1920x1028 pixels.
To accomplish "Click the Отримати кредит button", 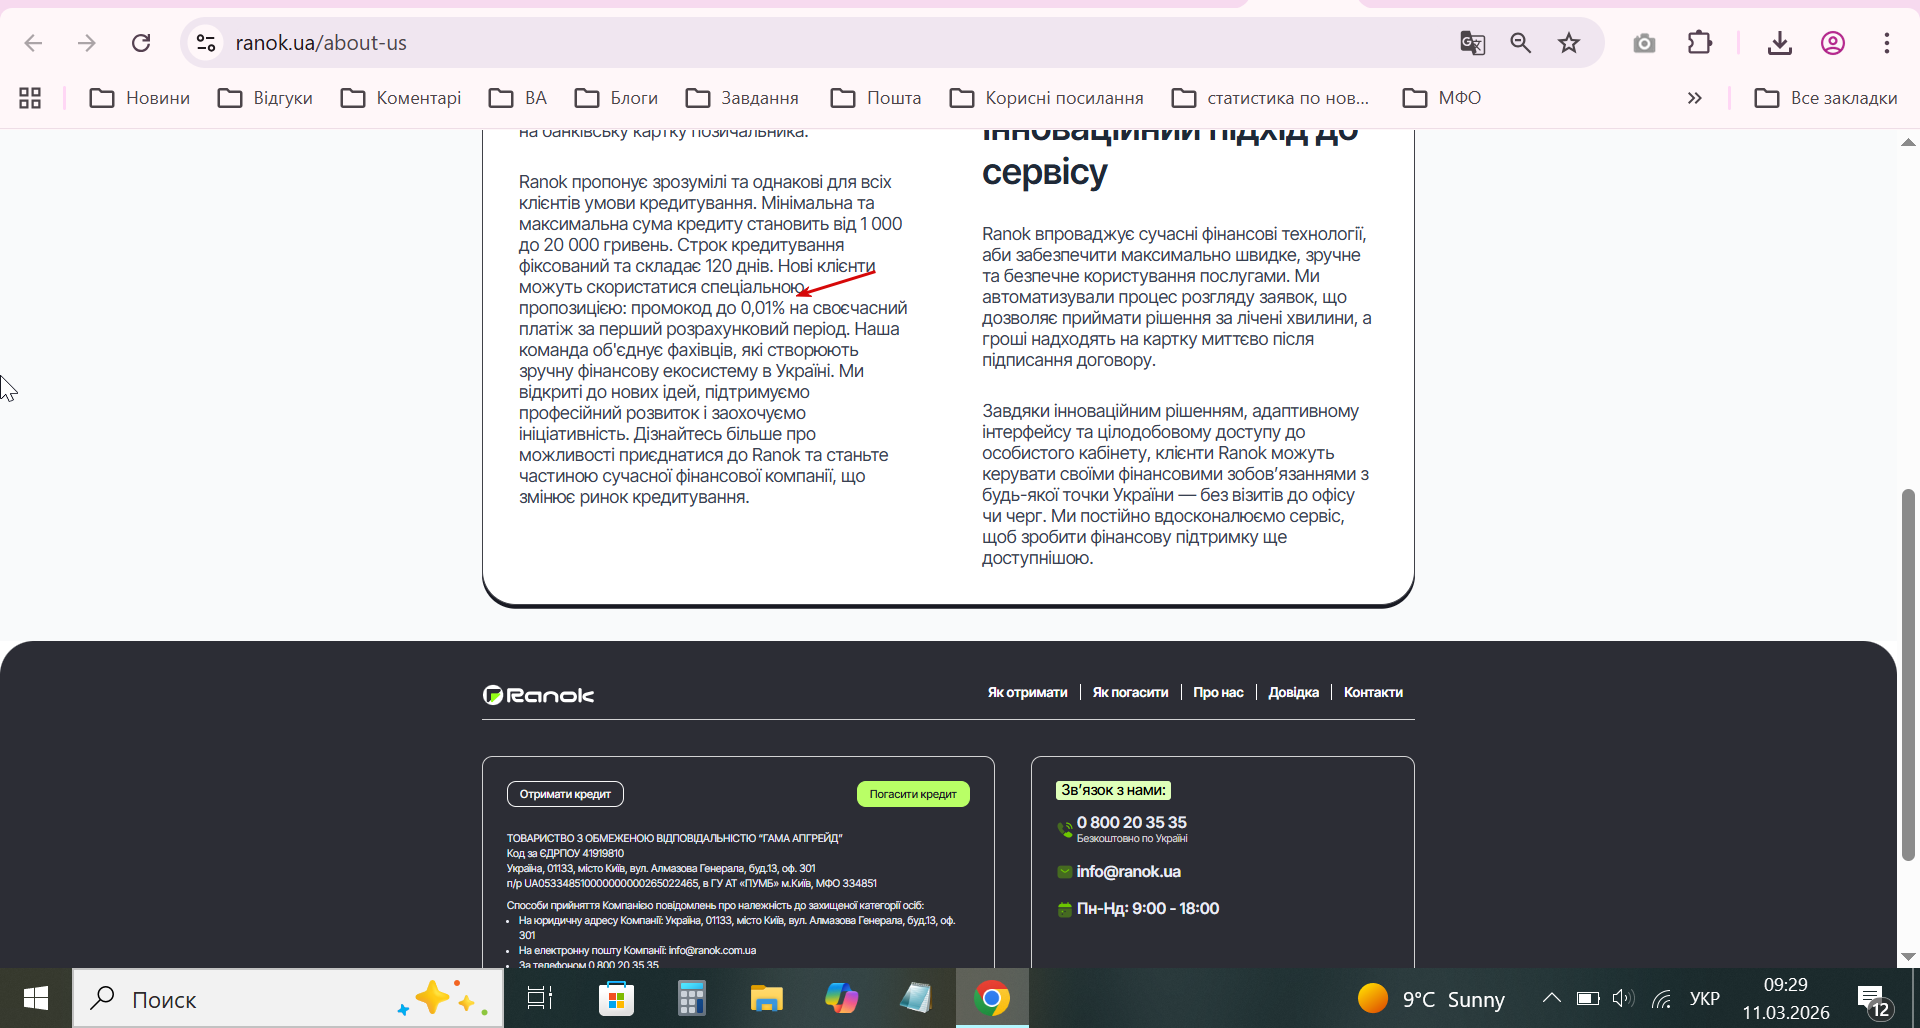I will (x=565, y=794).
